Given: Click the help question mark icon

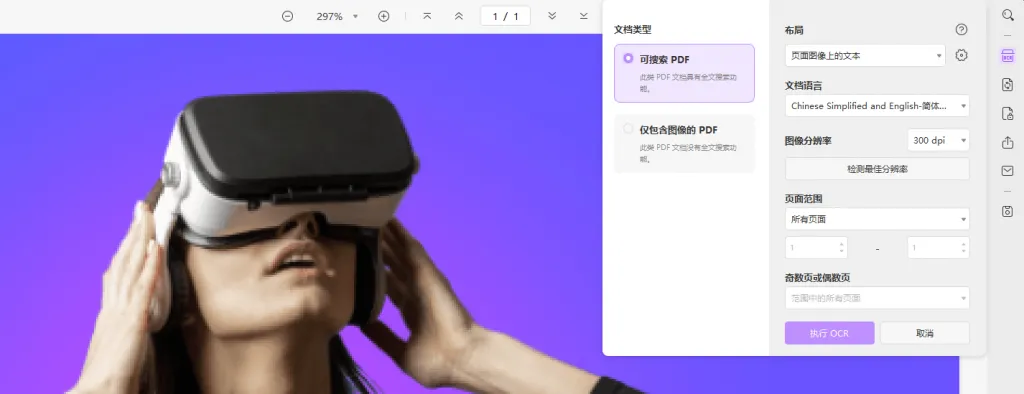Looking at the screenshot, I should click(961, 29).
